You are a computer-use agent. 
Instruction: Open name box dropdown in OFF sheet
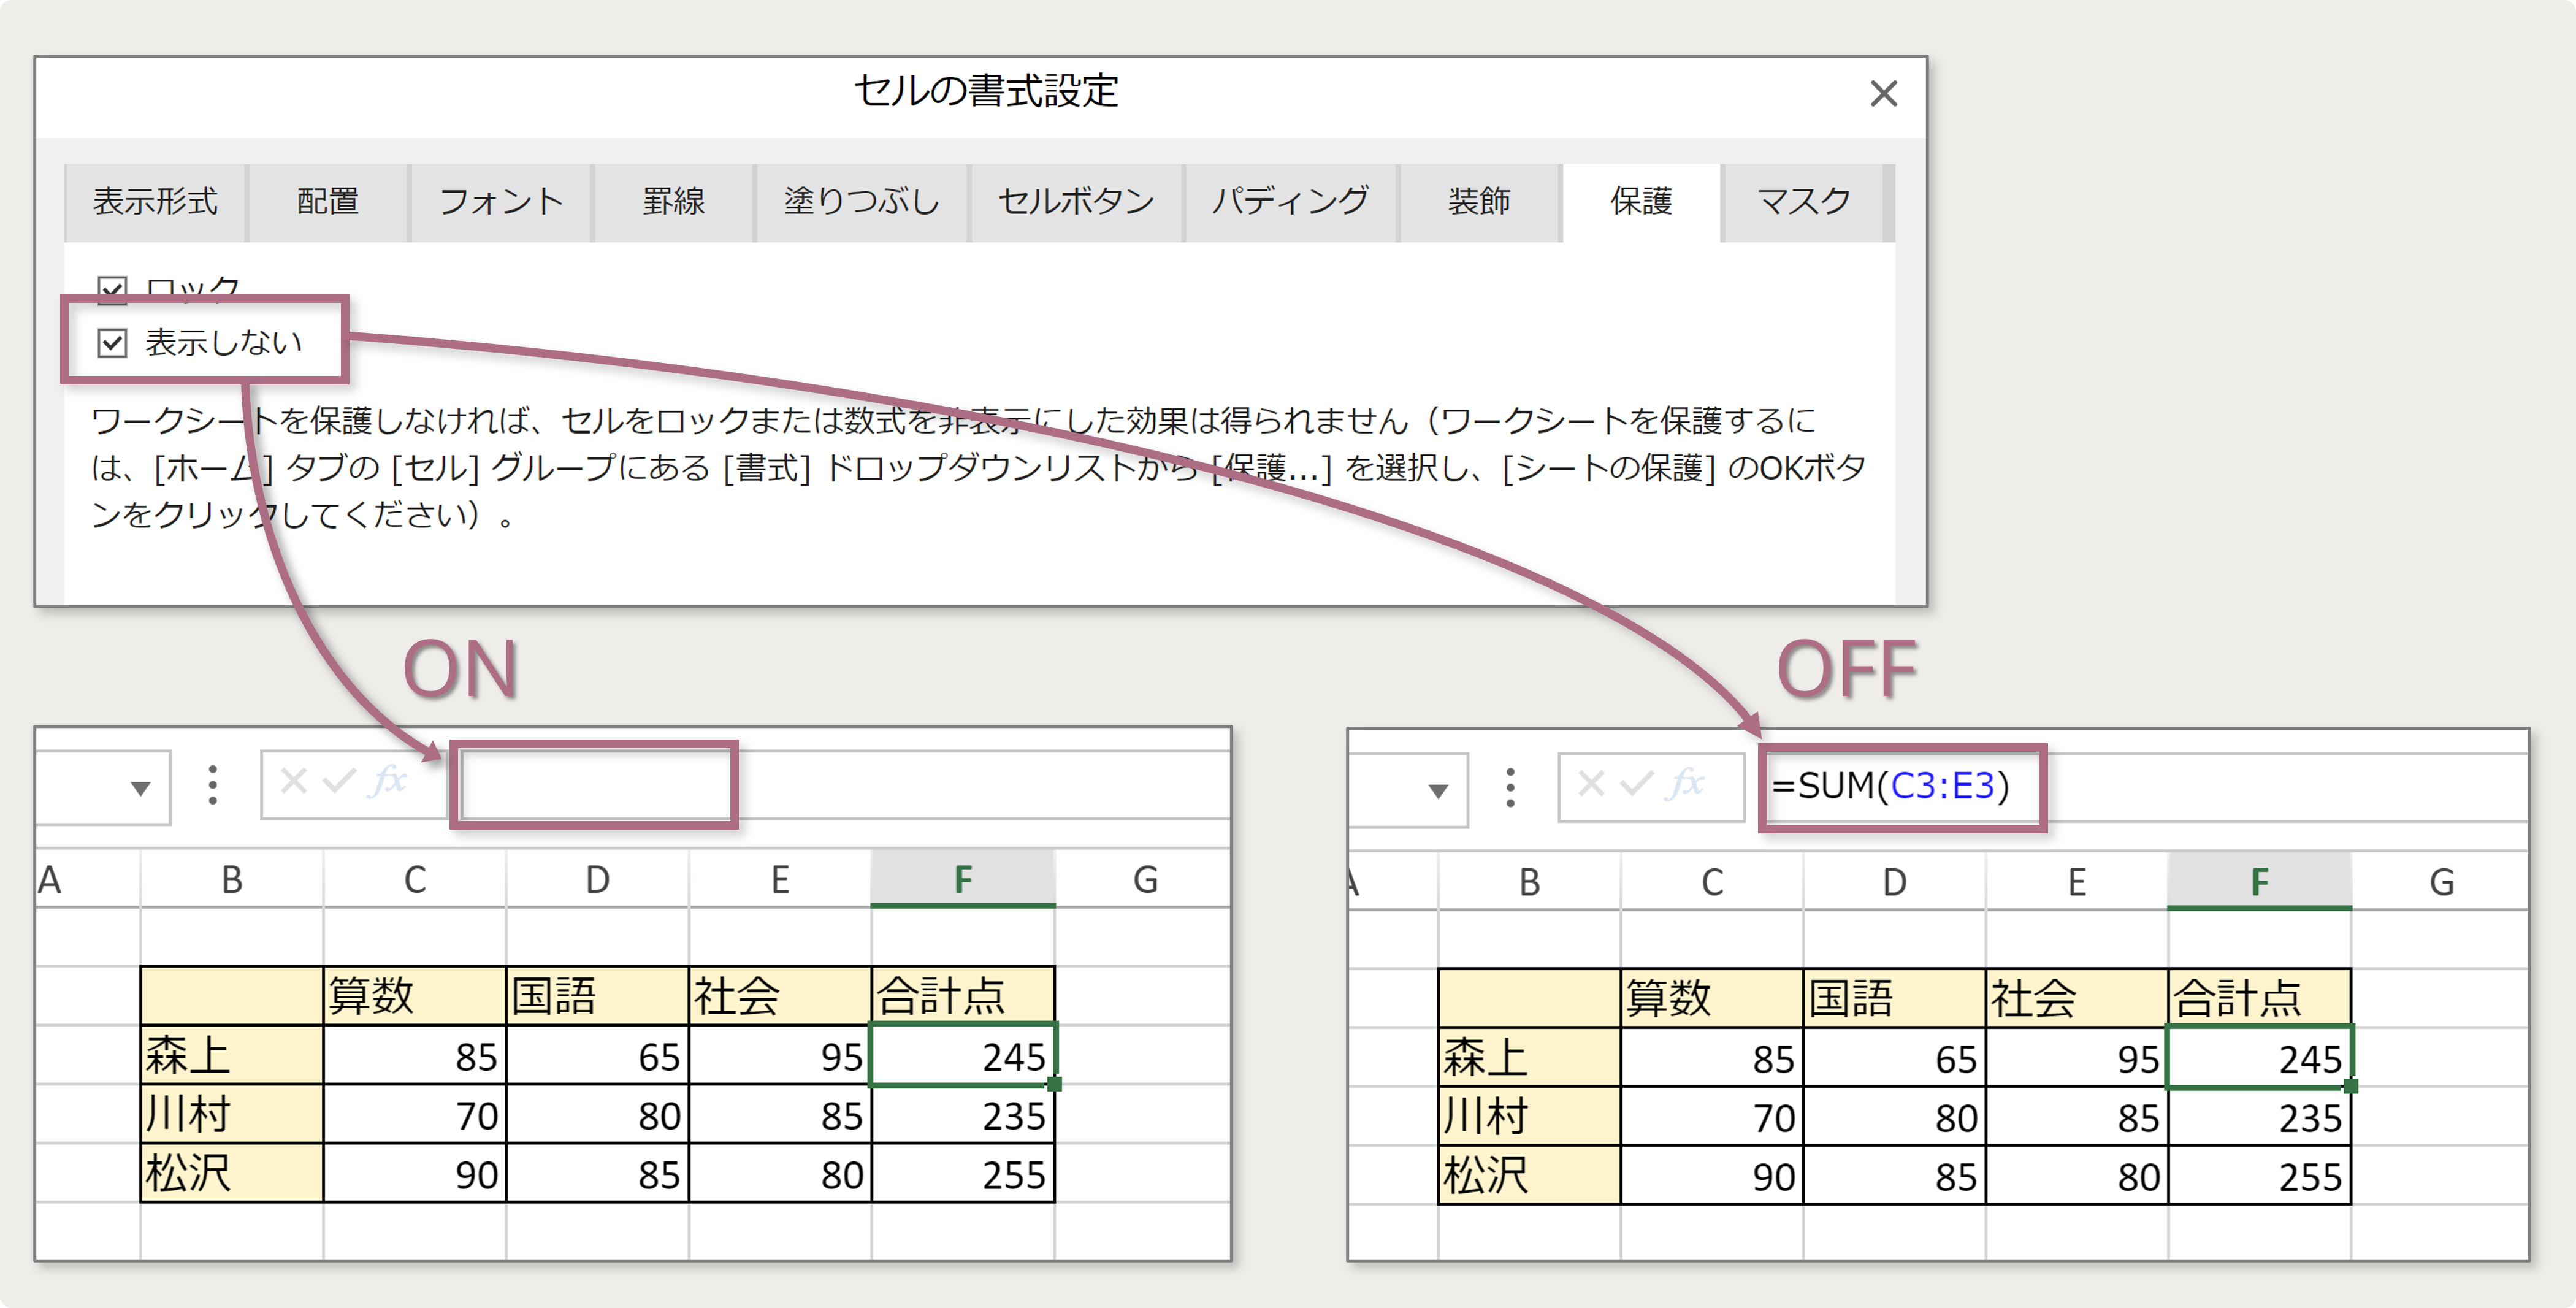click(x=1438, y=791)
